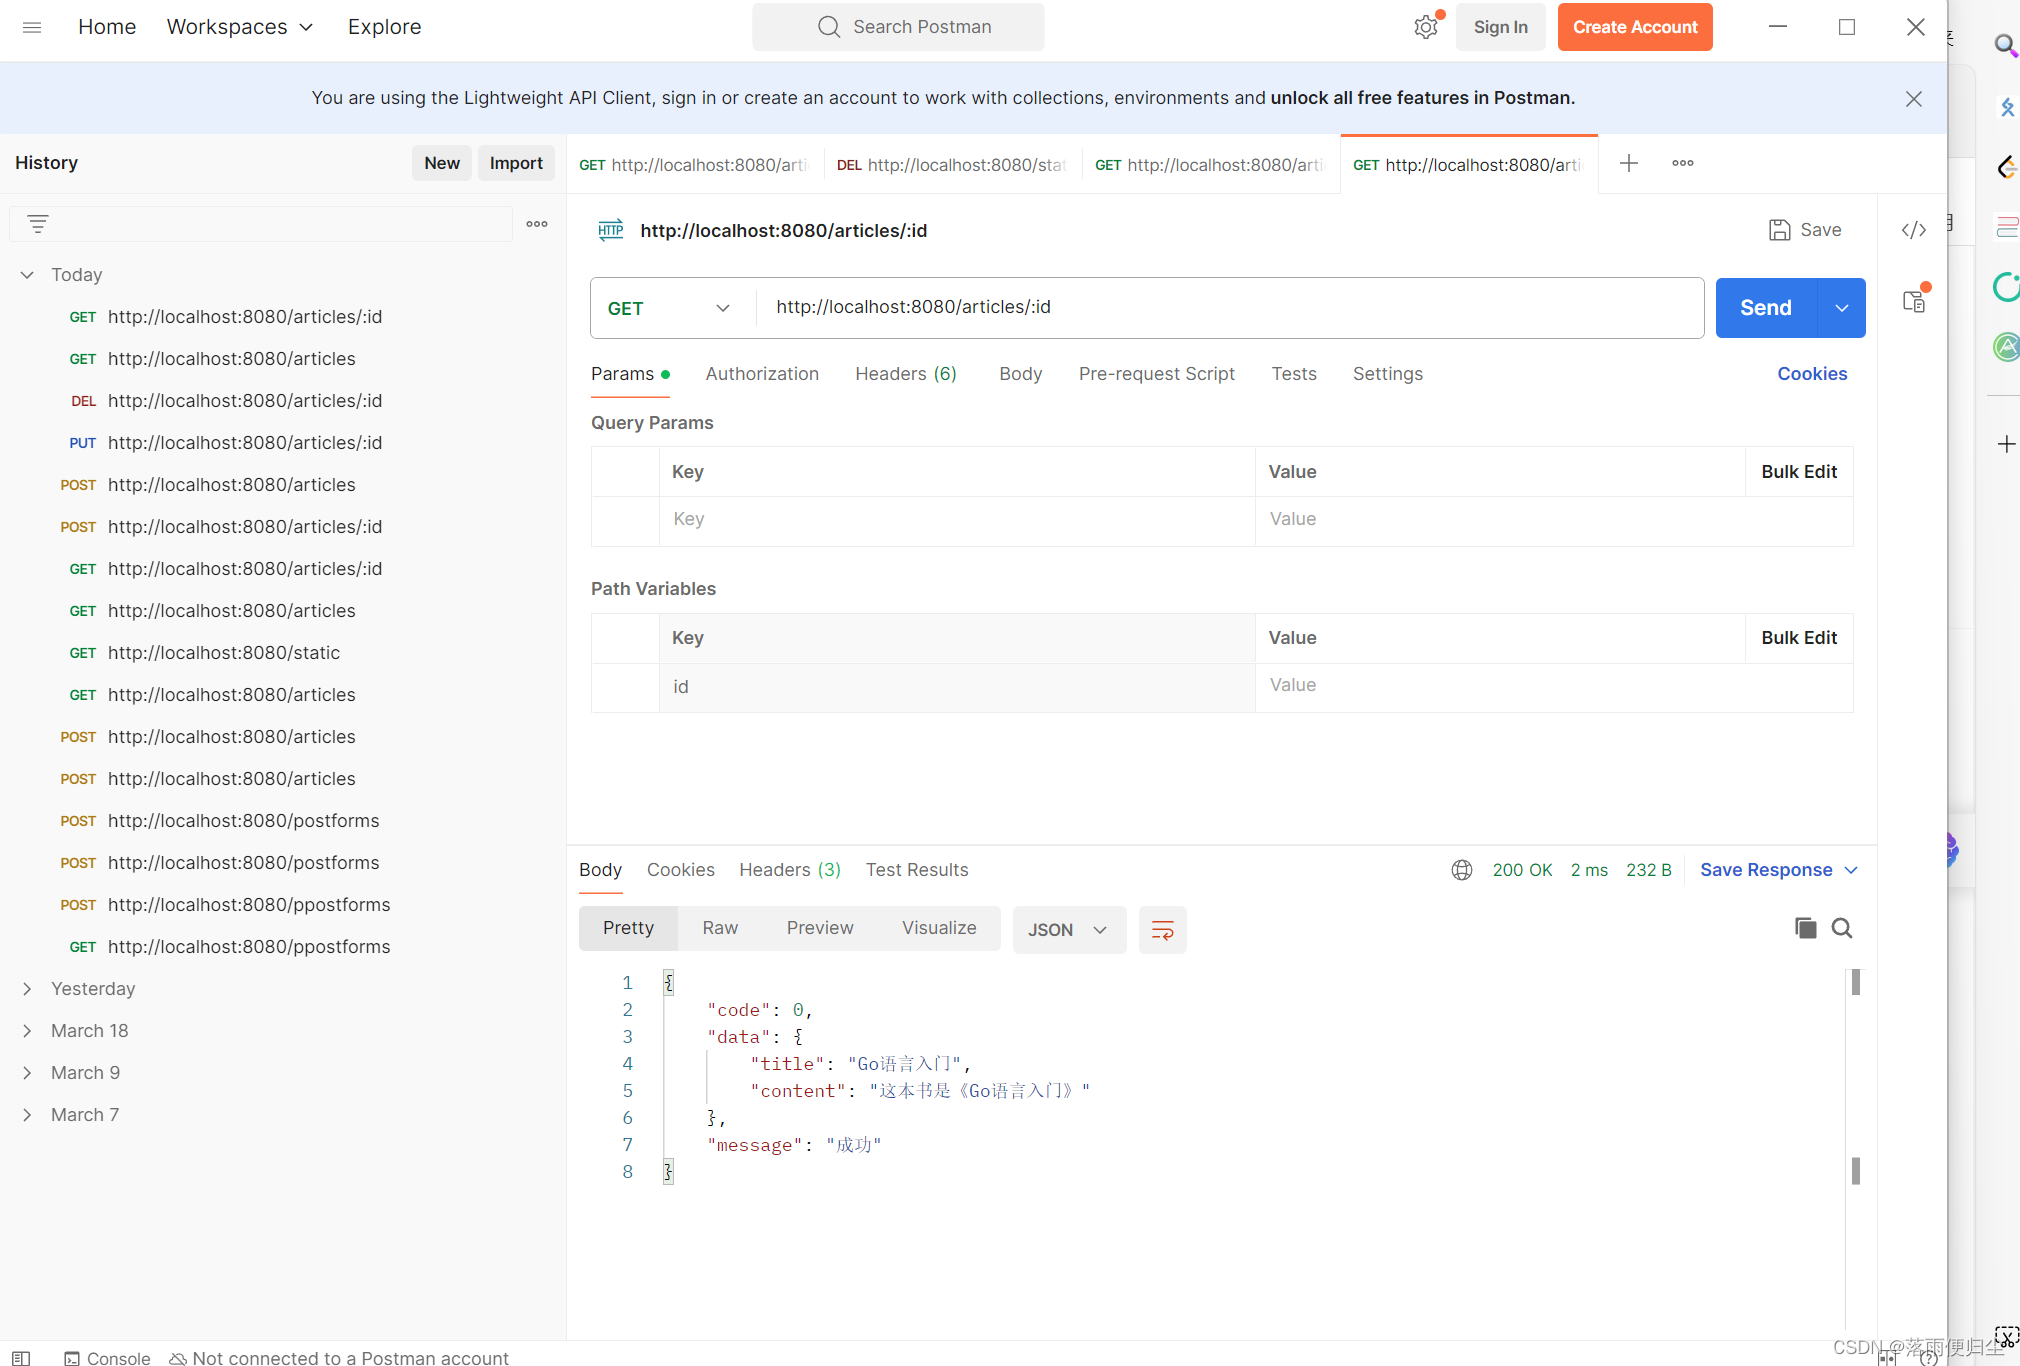The width and height of the screenshot is (2020, 1366).
Task: Click the URL input field
Action: [x=1227, y=306]
